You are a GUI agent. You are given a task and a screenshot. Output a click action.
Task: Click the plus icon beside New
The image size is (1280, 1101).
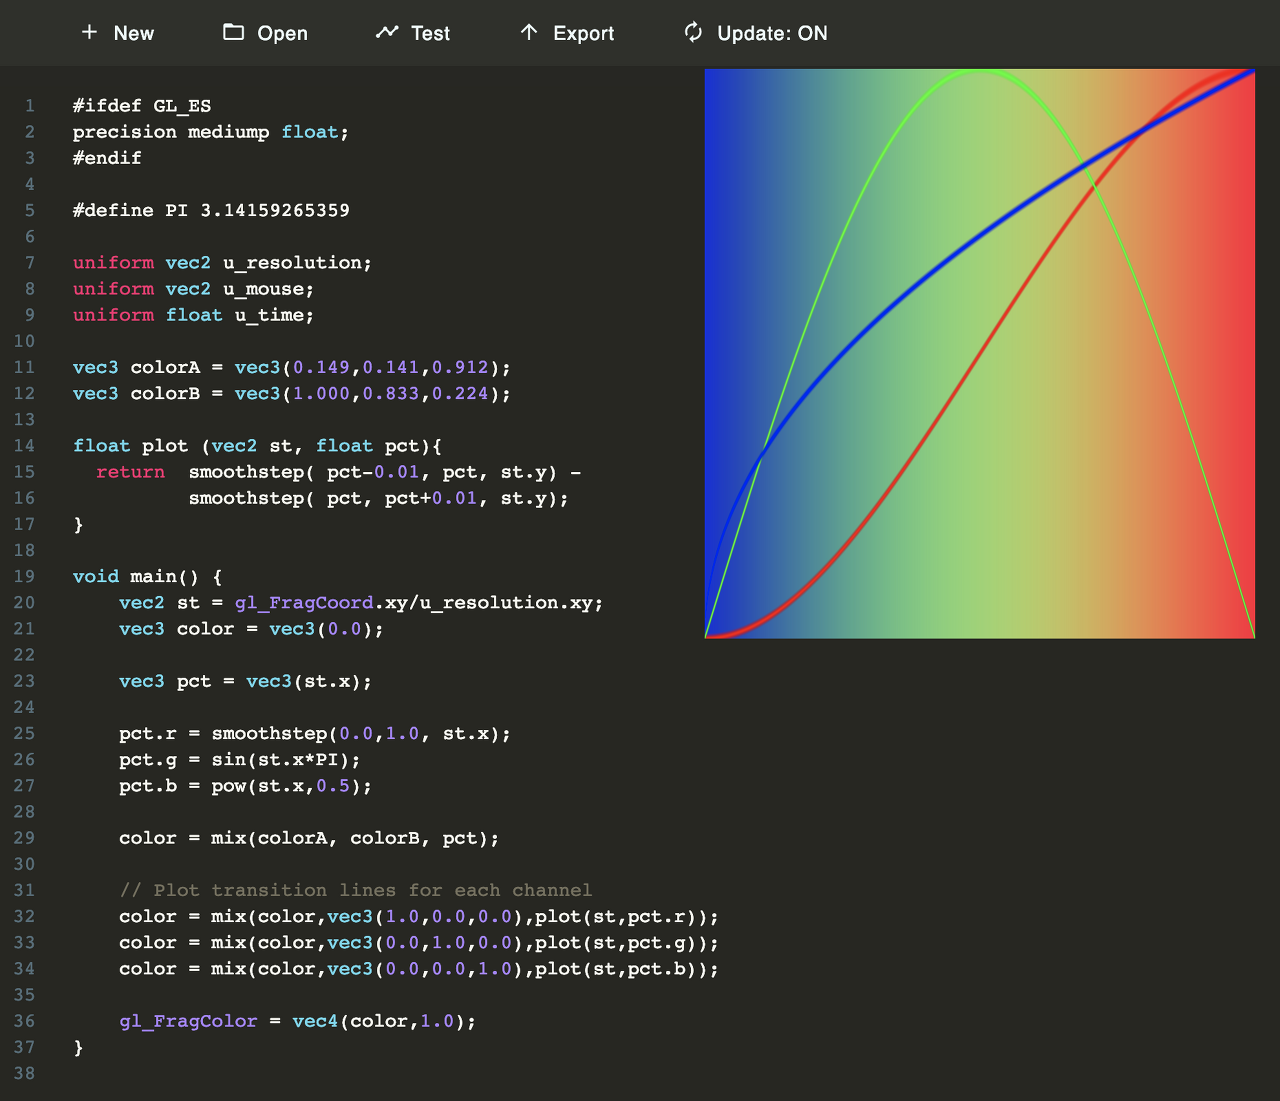[x=90, y=32]
